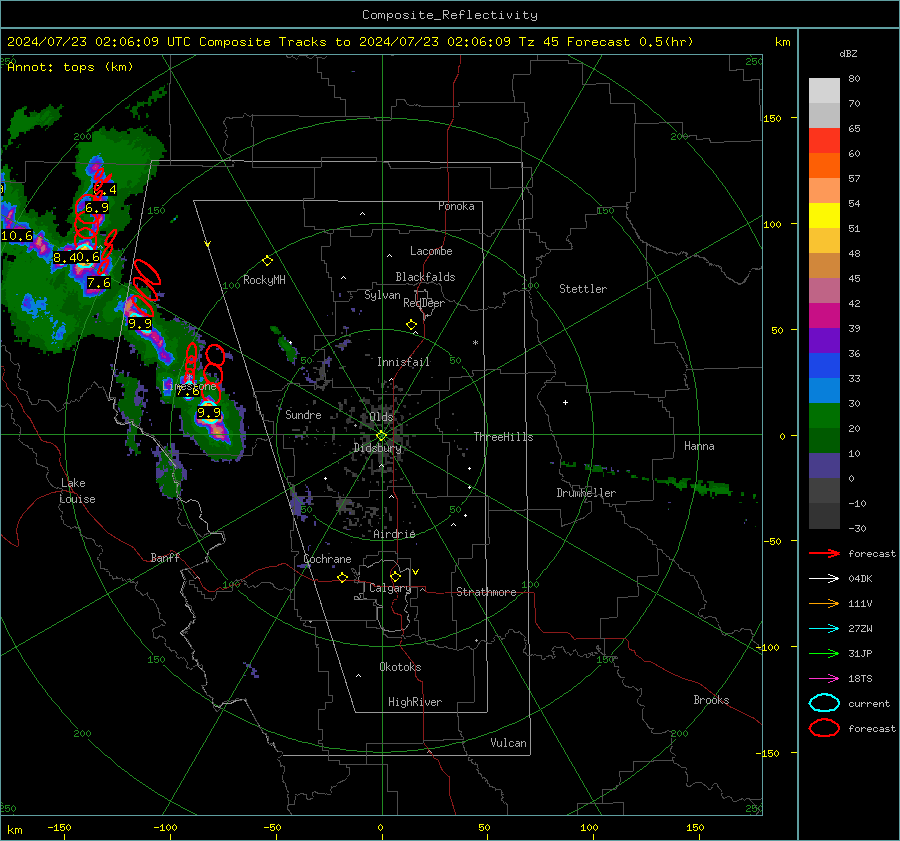Viewport: 900px width, 841px height.
Task: Click the Stettler town label
Action: click(583, 289)
